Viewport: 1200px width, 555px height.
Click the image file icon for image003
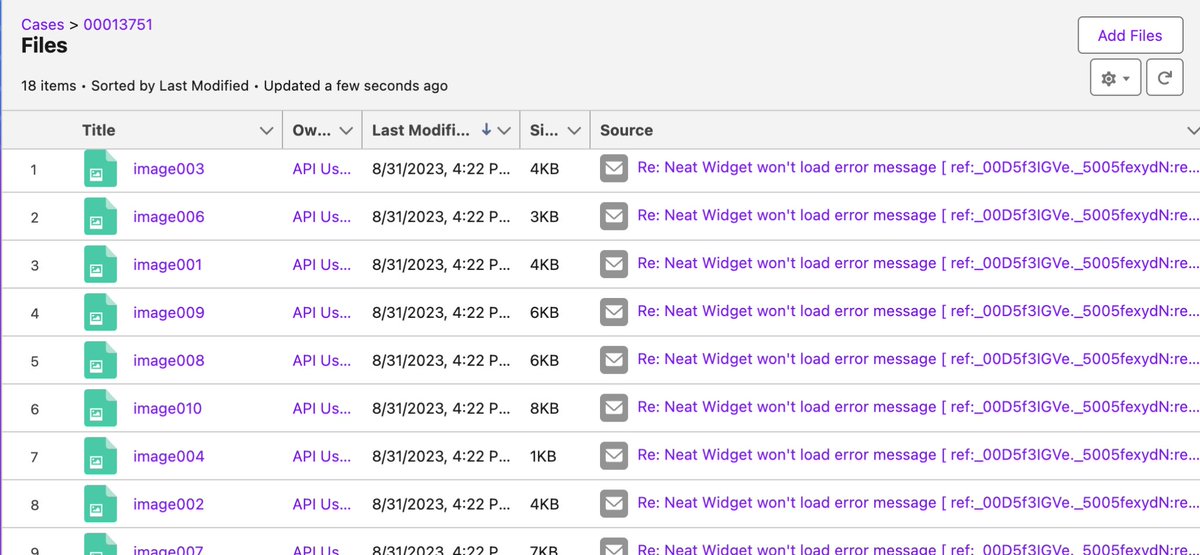[100, 168]
